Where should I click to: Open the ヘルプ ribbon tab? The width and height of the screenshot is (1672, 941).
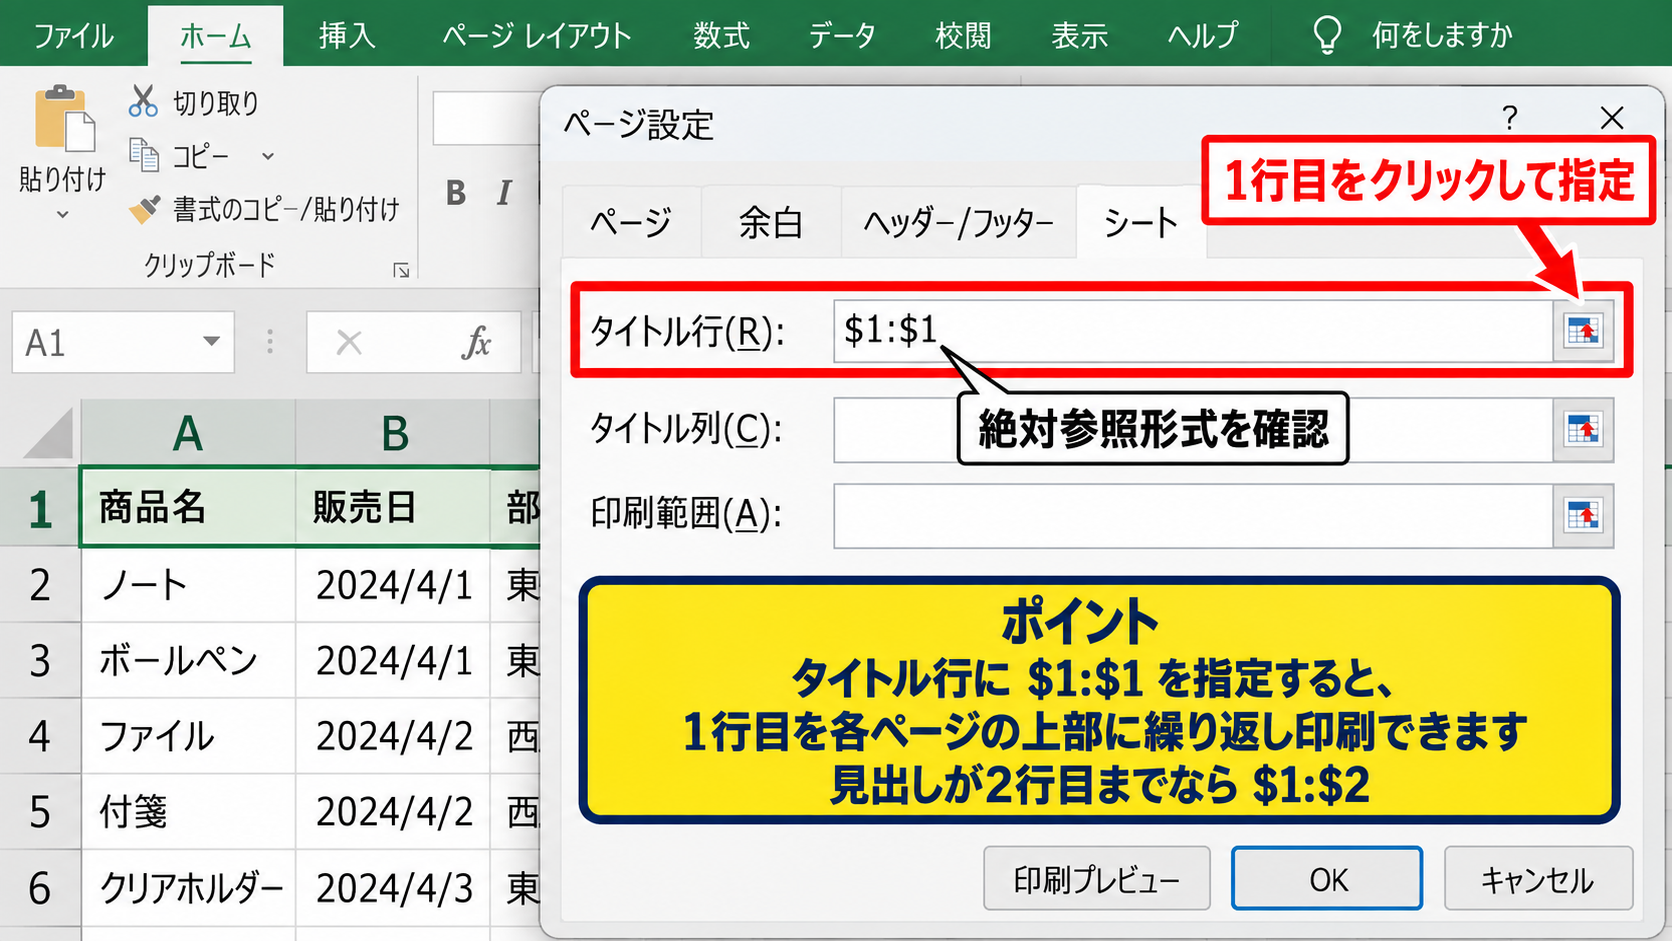pyautogui.click(x=1202, y=36)
